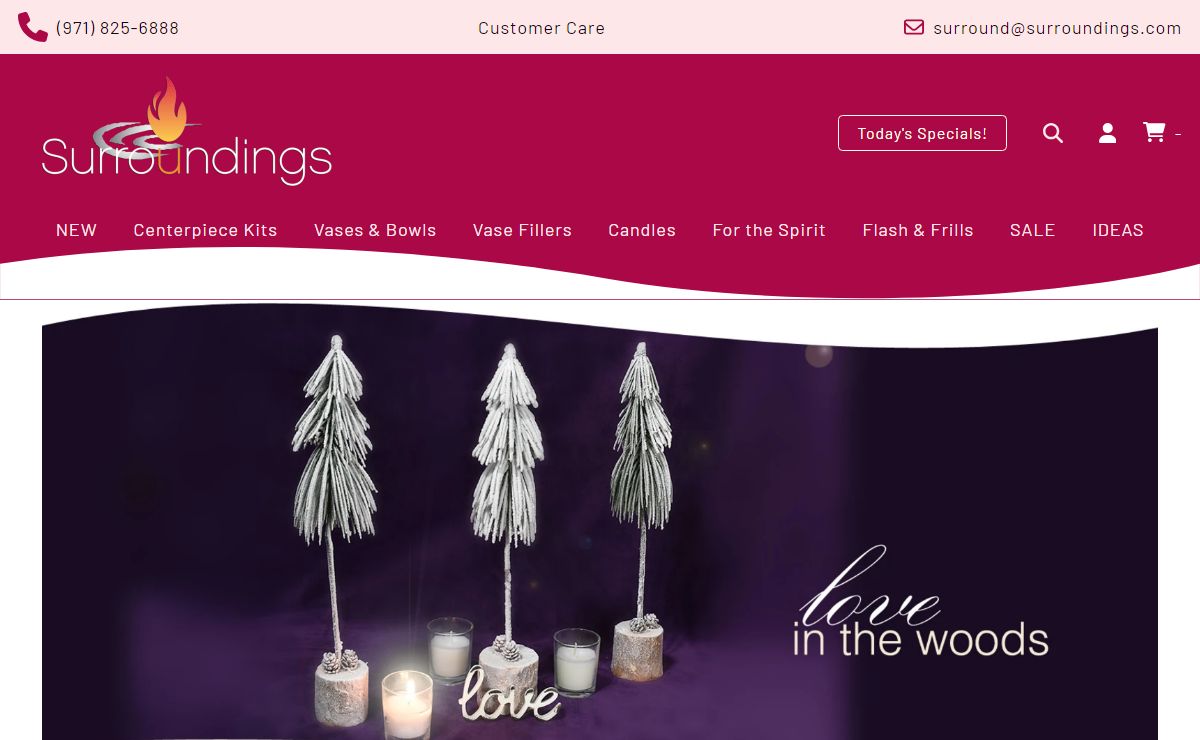Open the Flash & Frills menu
1200x740 pixels.
point(918,230)
